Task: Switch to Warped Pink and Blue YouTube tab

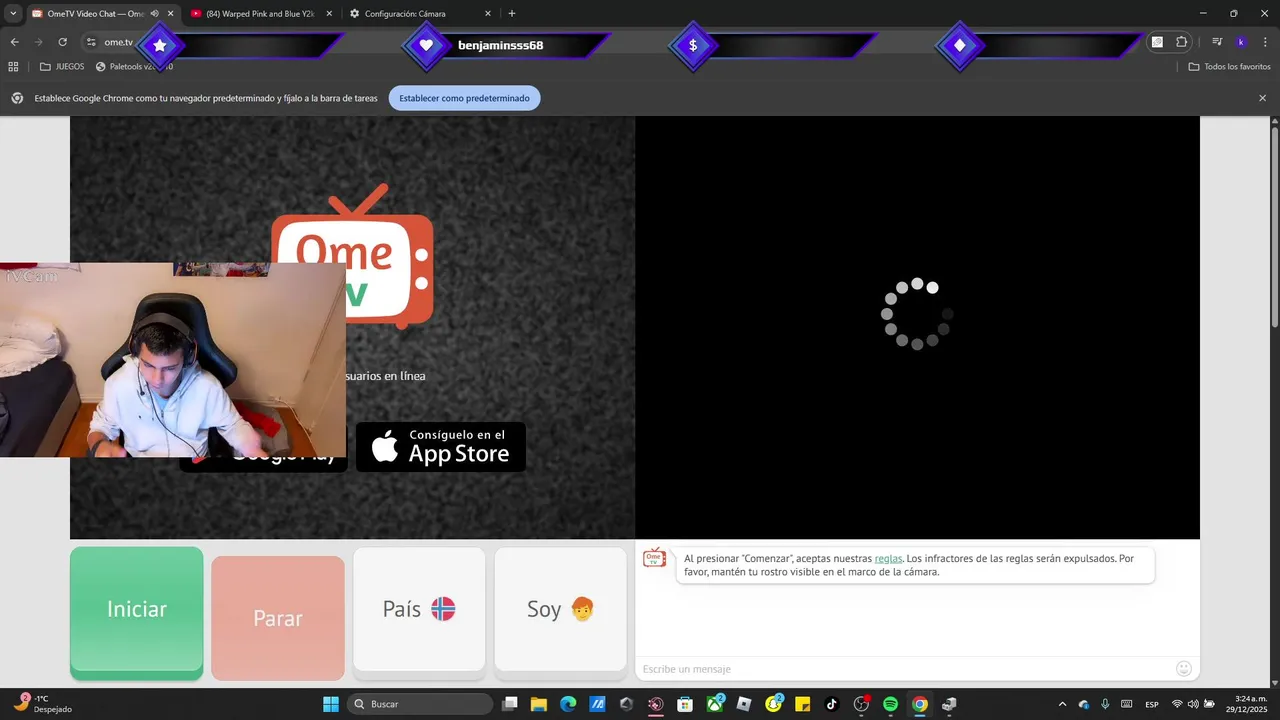Action: [260, 14]
